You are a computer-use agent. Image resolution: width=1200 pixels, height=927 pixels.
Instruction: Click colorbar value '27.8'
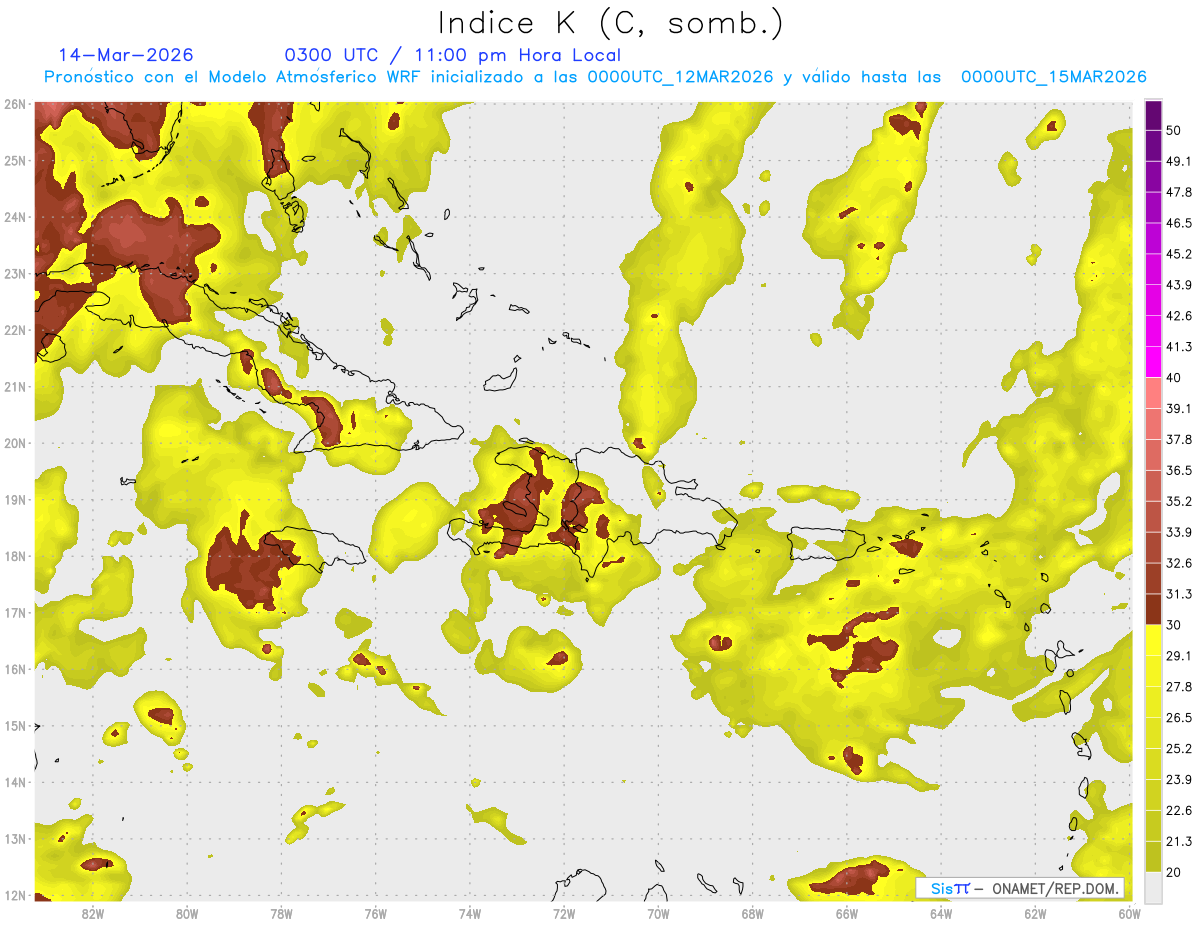pyautogui.click(x=1179, y=687)
